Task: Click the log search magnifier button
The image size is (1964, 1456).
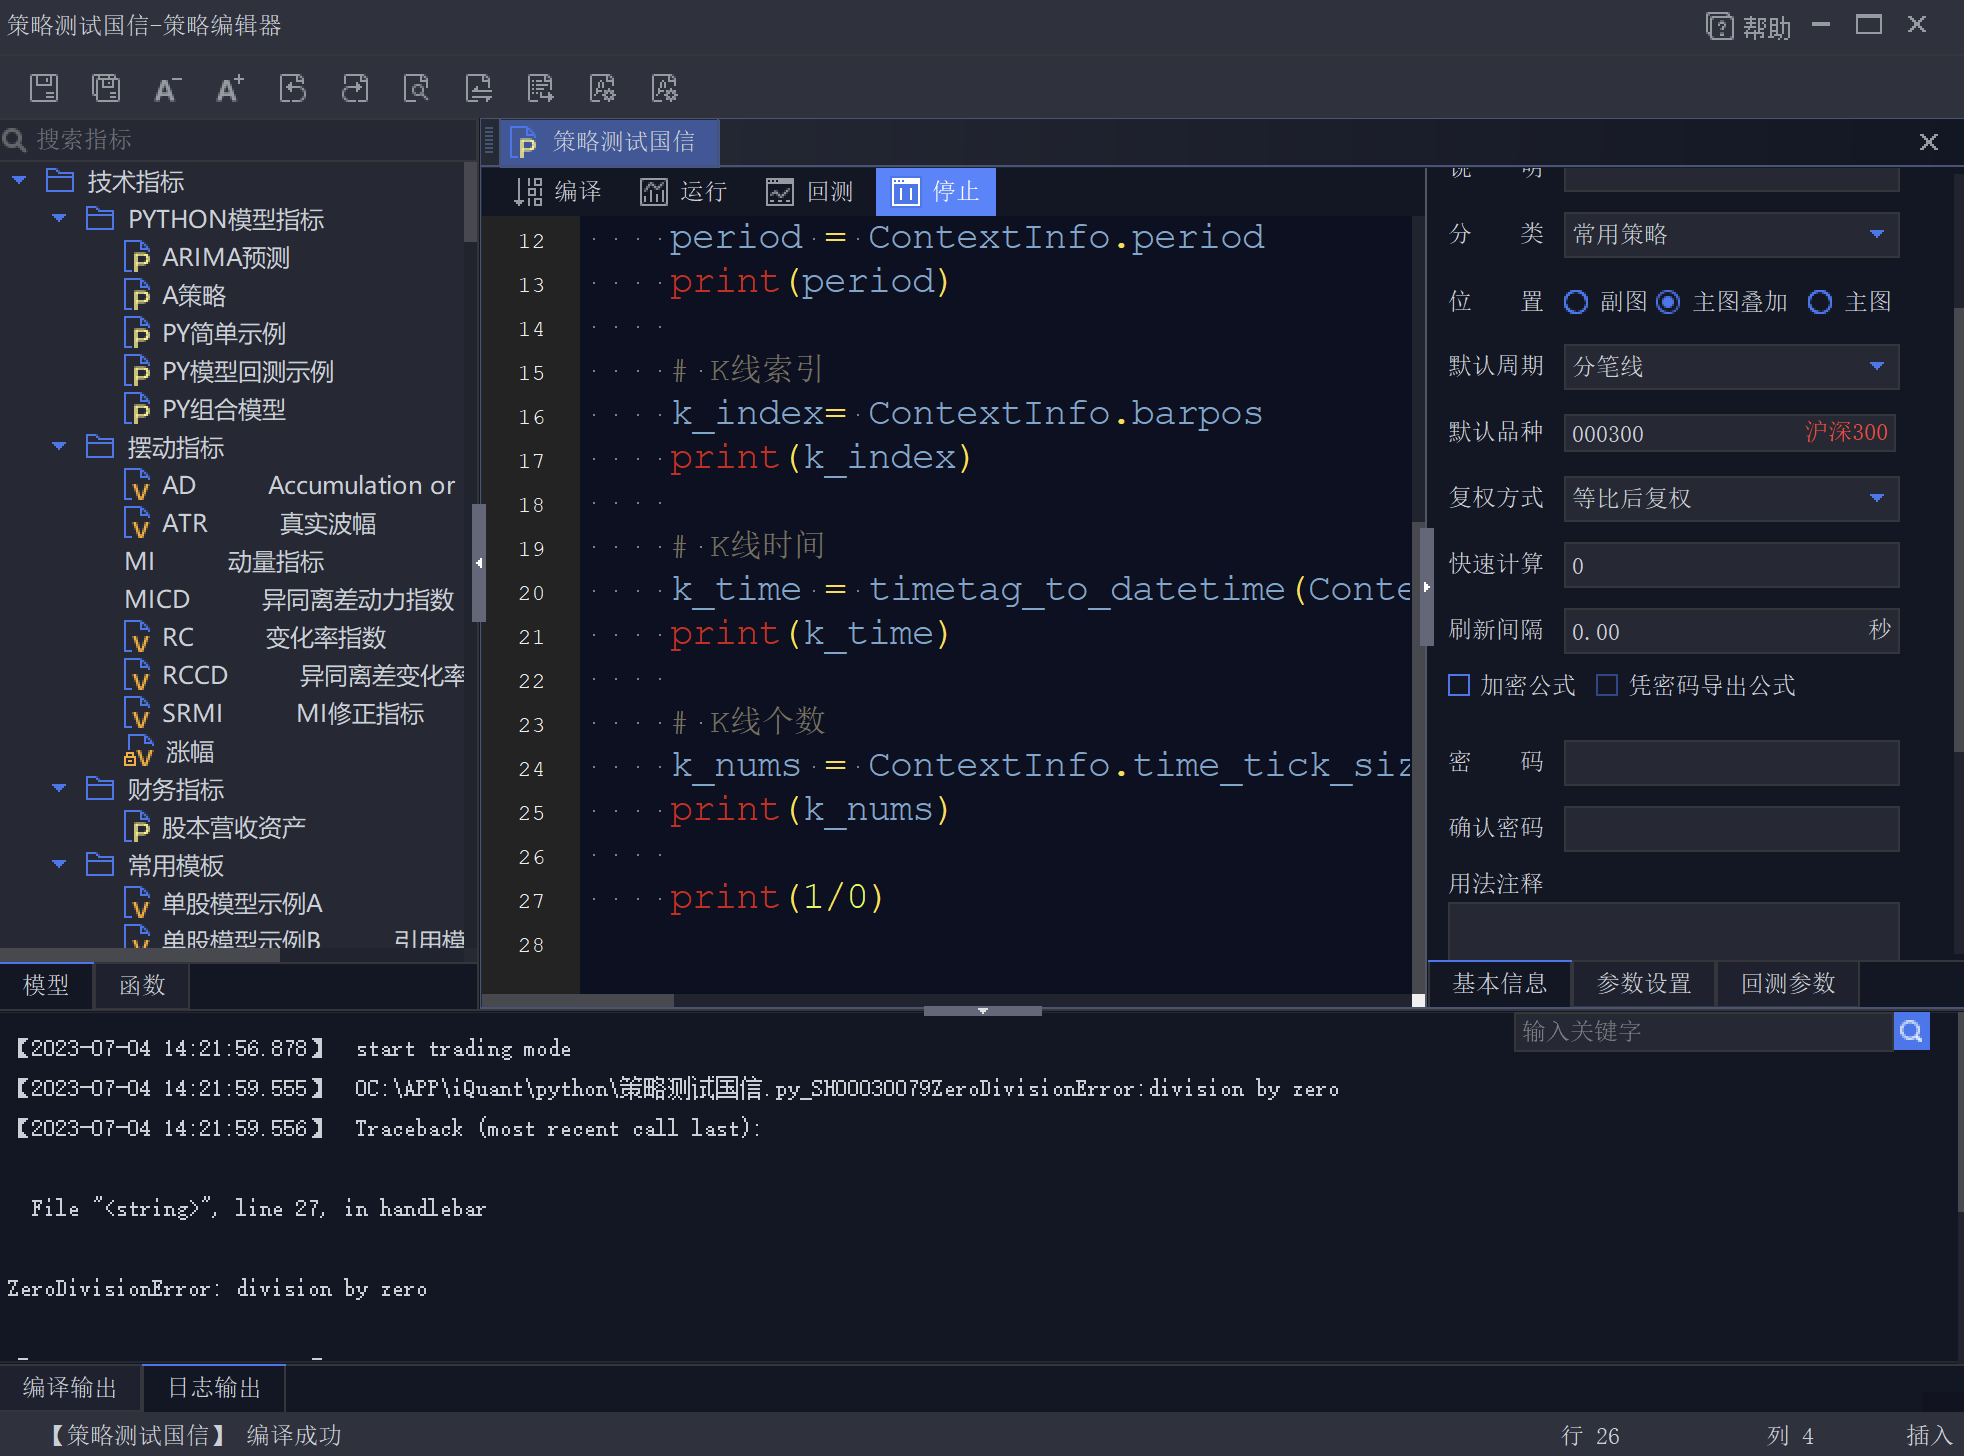Action: (x=1910, y=1031)
